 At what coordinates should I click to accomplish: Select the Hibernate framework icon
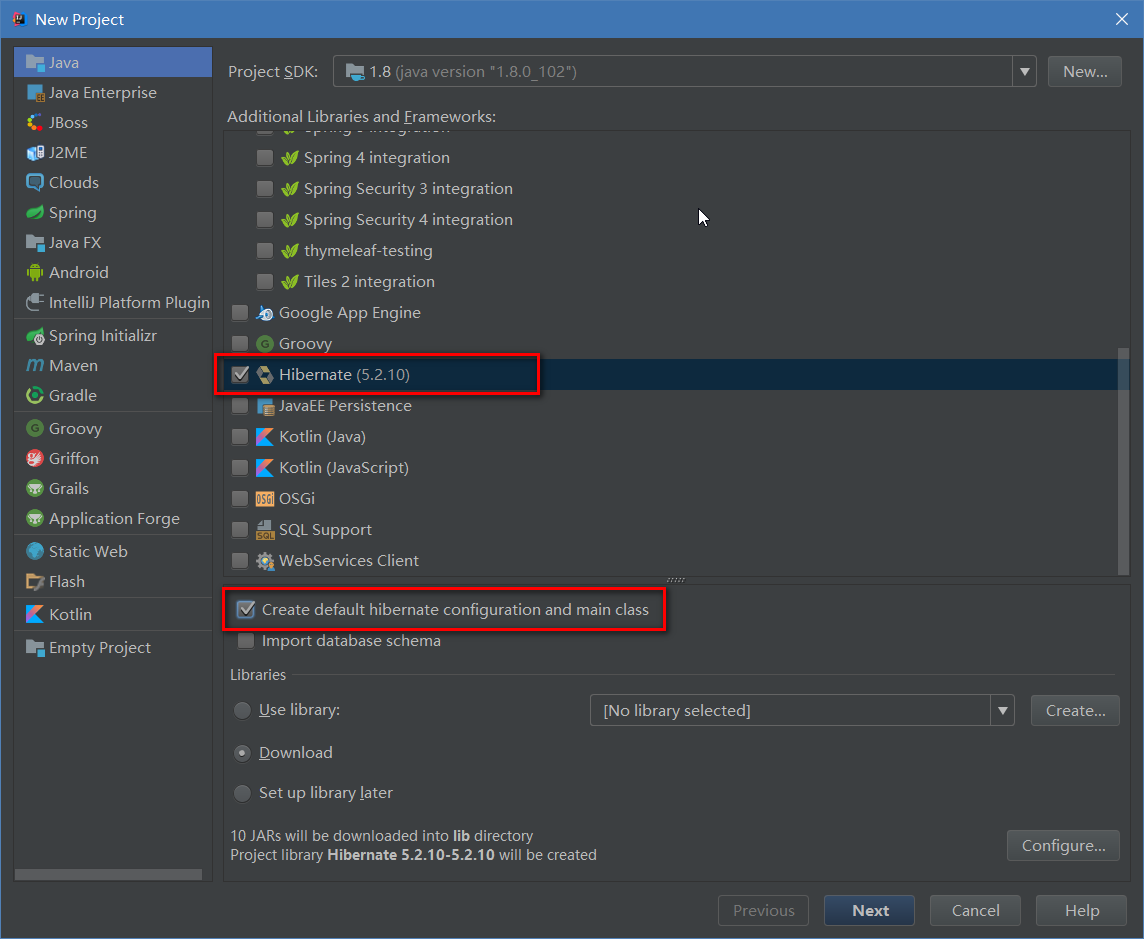pyautogui.click(x=265, y=374)
